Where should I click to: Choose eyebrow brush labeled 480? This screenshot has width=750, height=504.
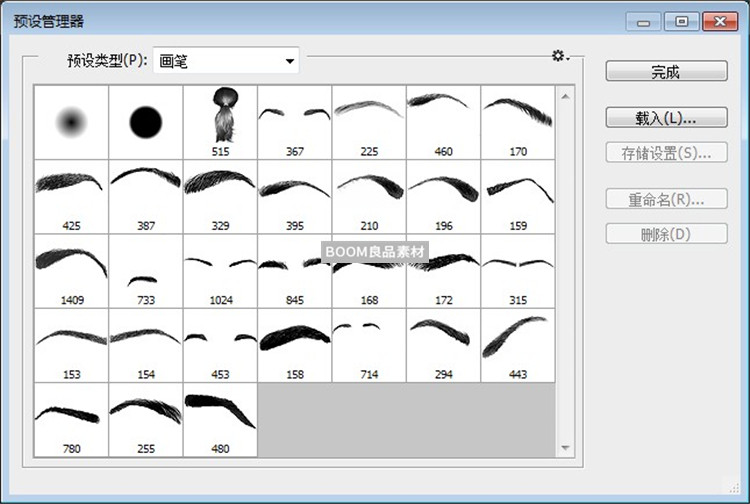pos(220,419)
